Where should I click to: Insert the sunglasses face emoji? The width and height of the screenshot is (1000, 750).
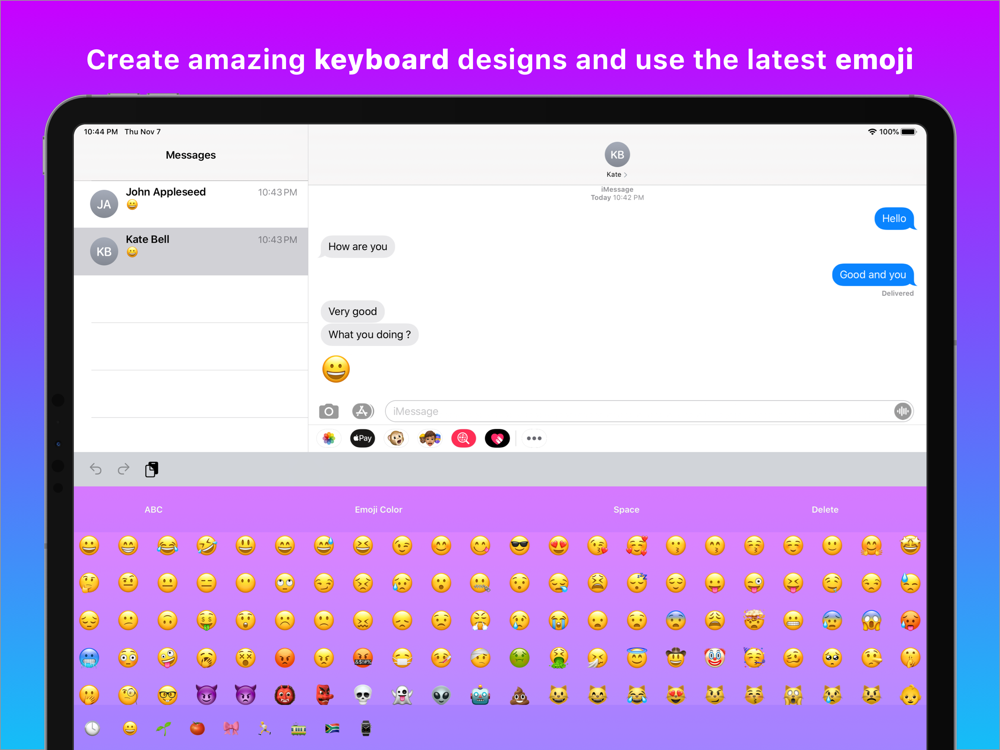[x=520, y=545]
